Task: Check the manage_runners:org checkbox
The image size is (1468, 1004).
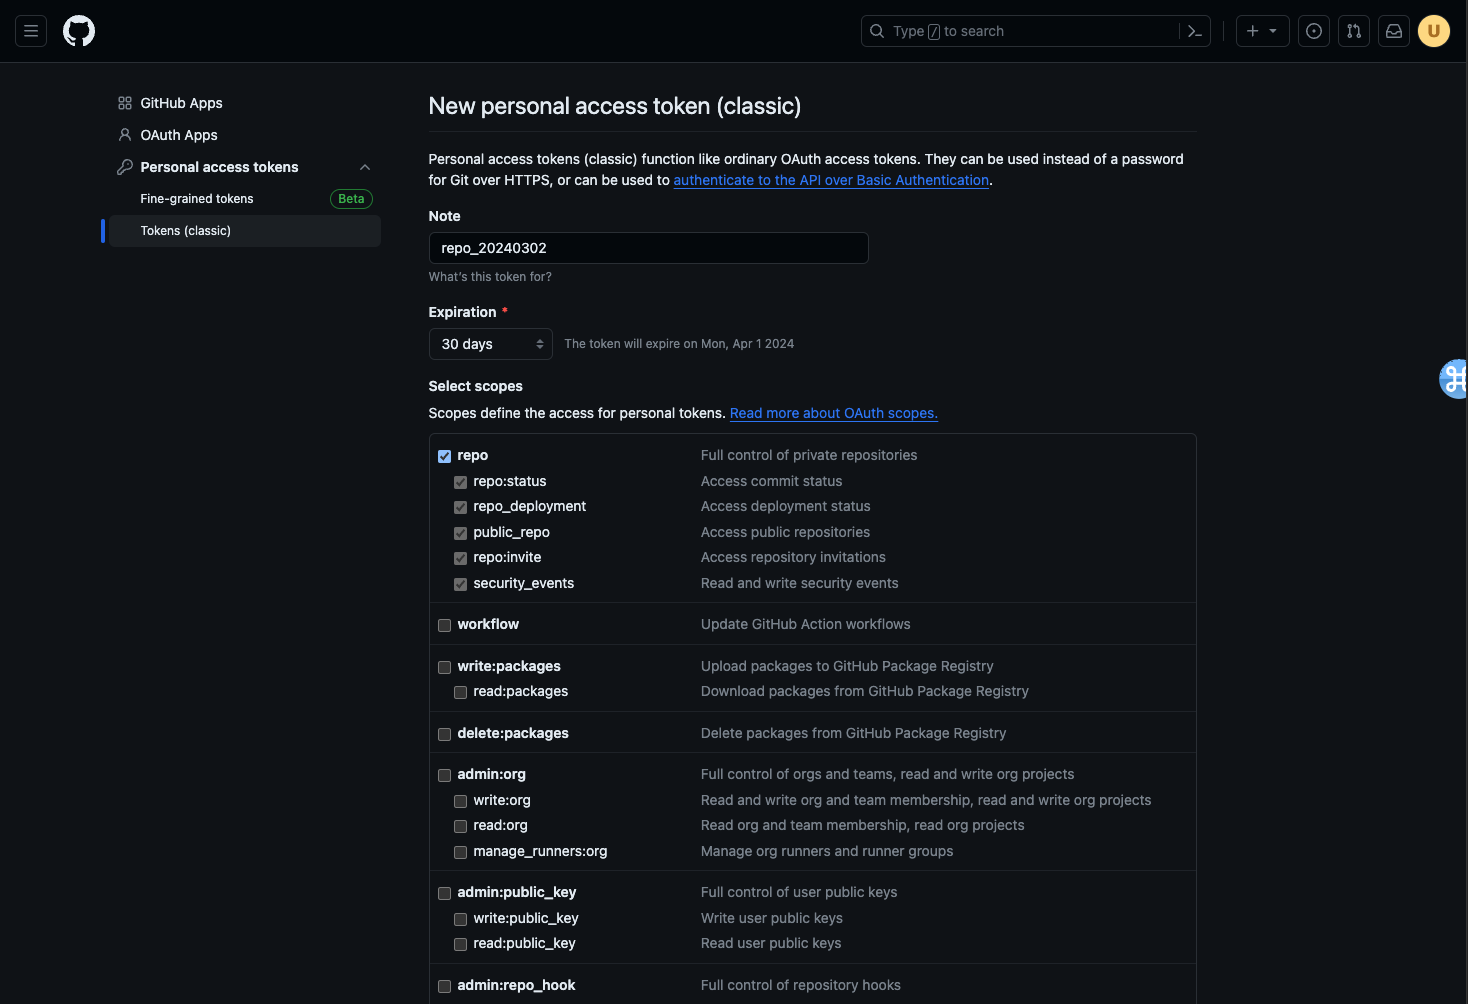Action: pyautogui.click(x=460, y=852)
